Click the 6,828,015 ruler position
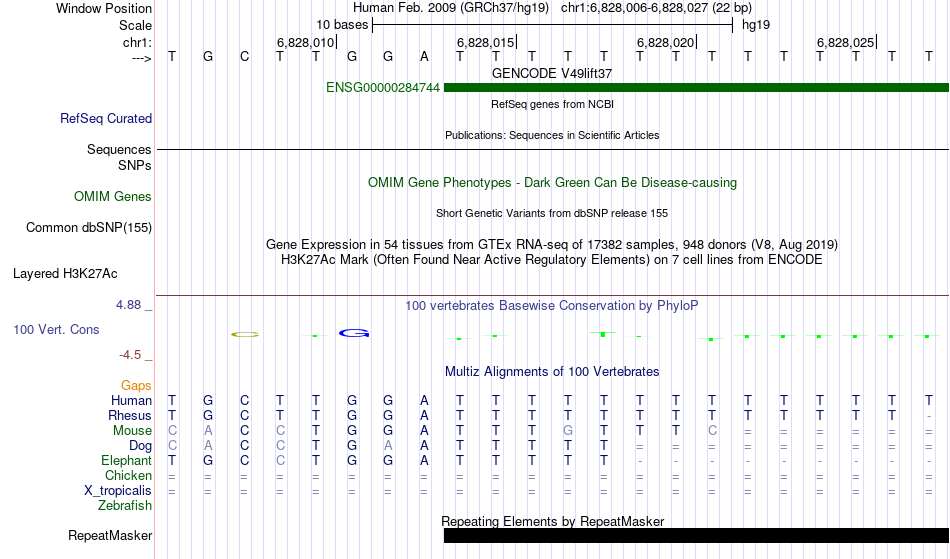The width and height of the screenshot is (950, 559). coord(487,42)
